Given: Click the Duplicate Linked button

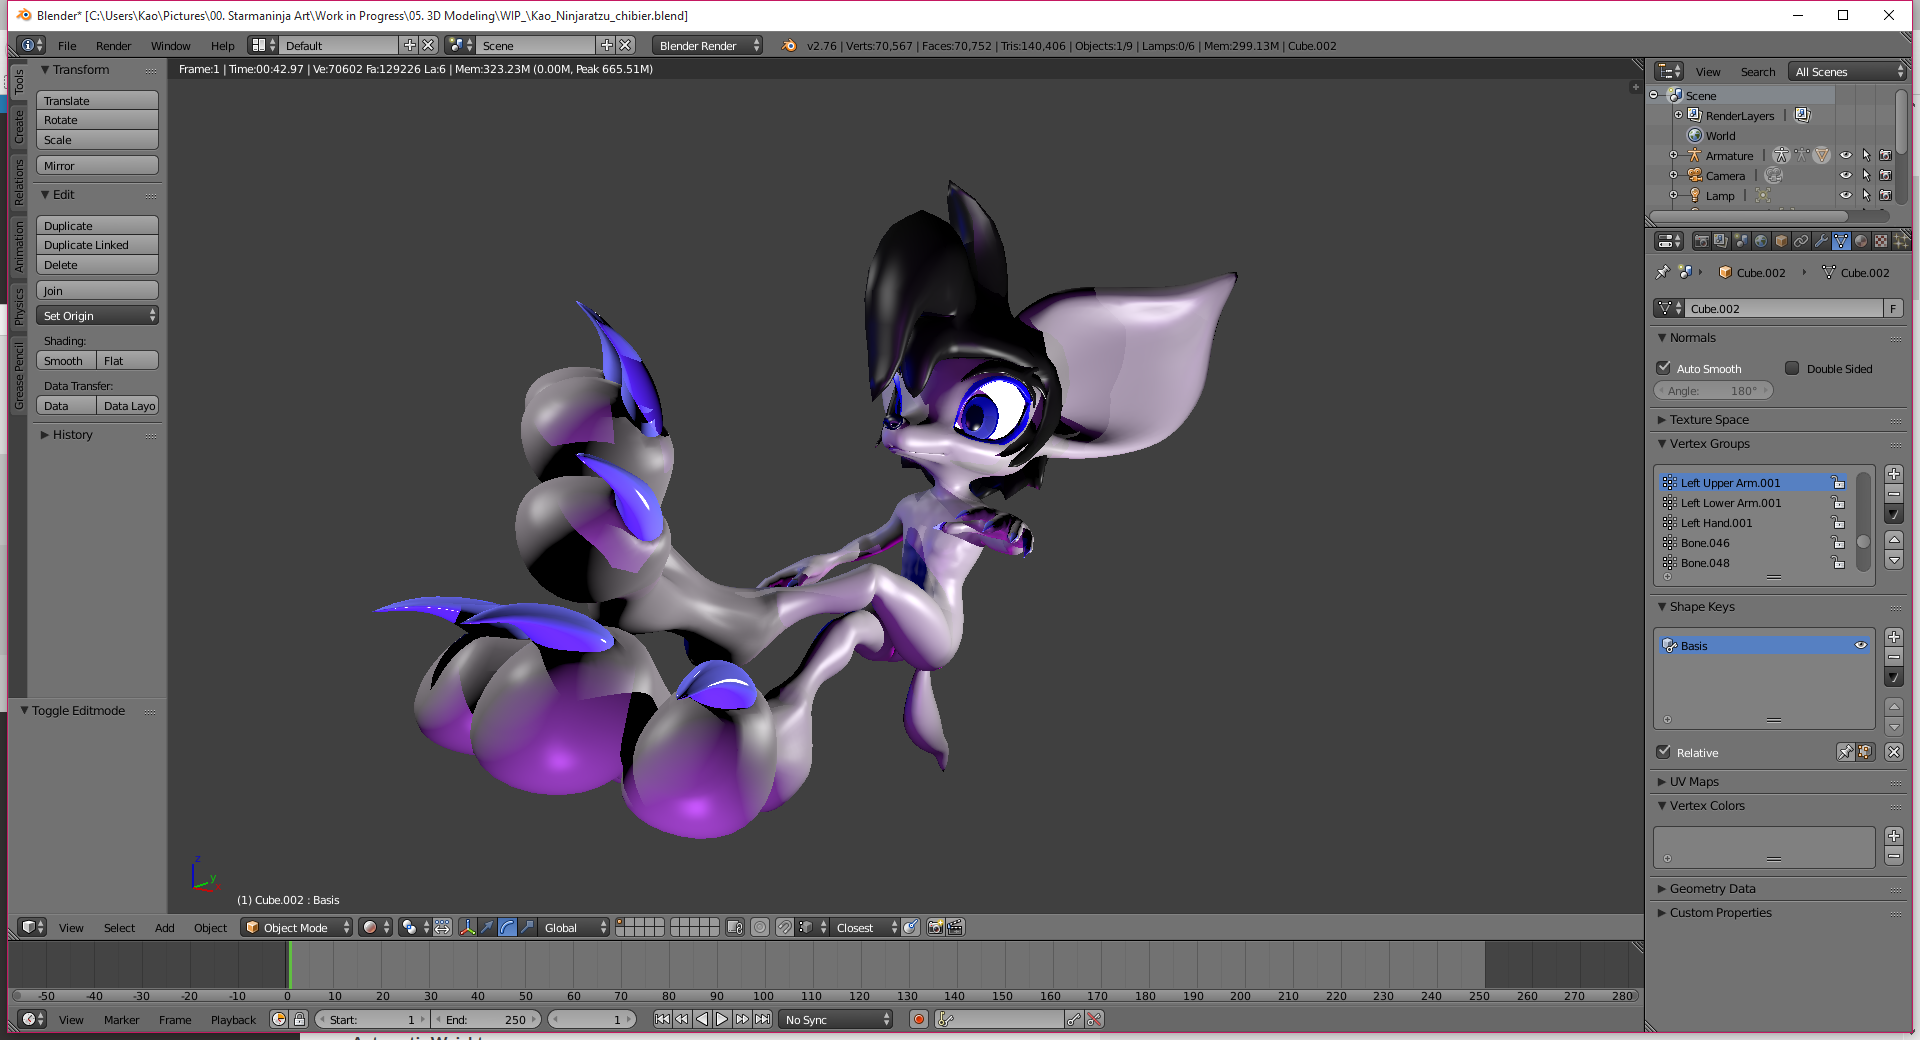Looking at the screenshot, I should point(98,245).
